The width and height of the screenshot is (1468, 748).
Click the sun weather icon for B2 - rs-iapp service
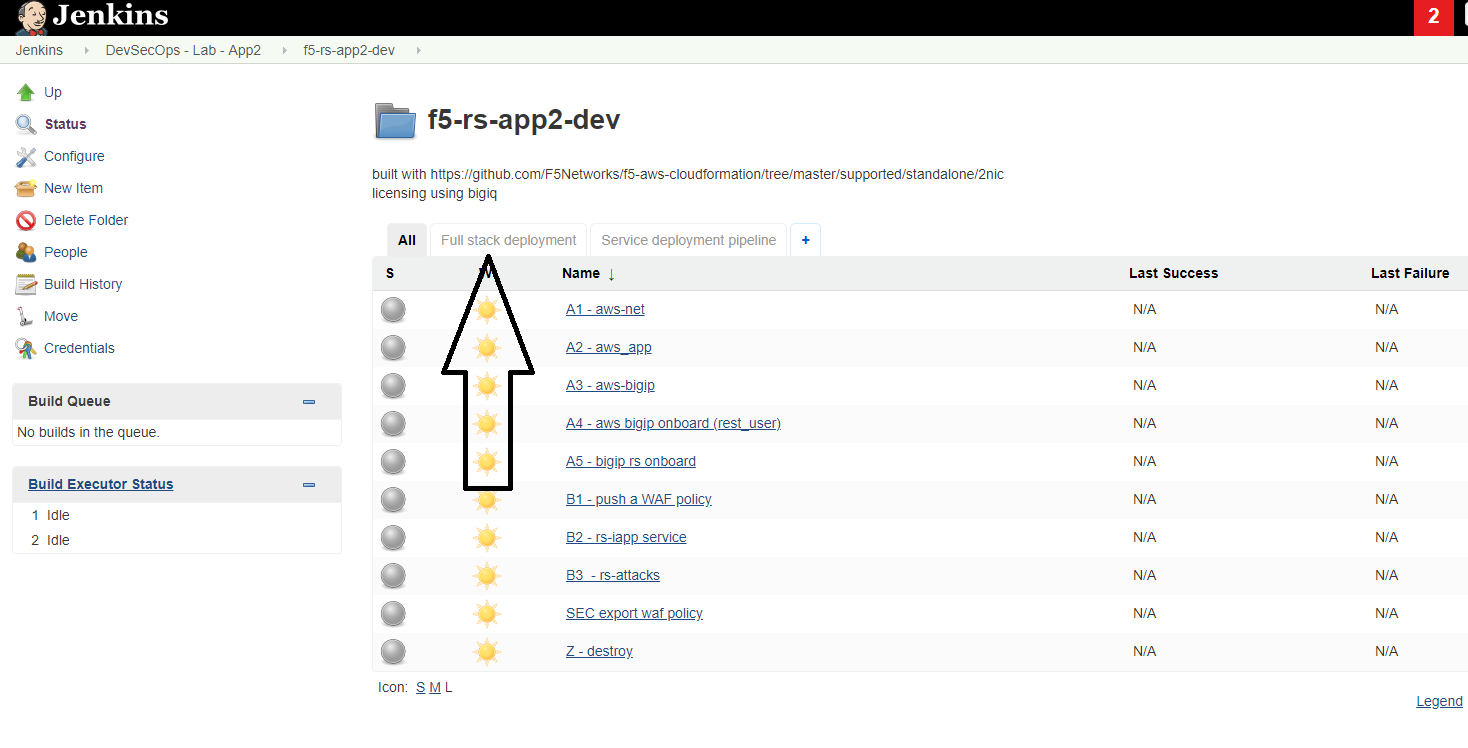click(x=487, y=537)
